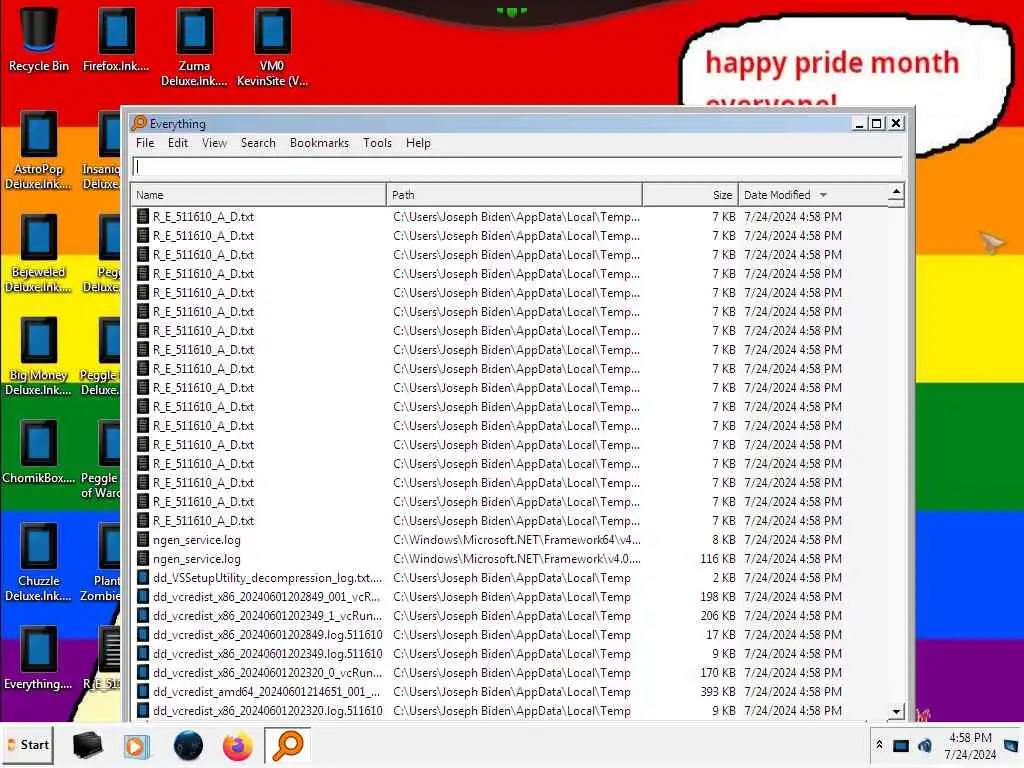Image resolution: width=1024 pixels, height=768 pixels.
Task: Click the Firefox icon in the taskbar
Action: click(x=238, y=745)
